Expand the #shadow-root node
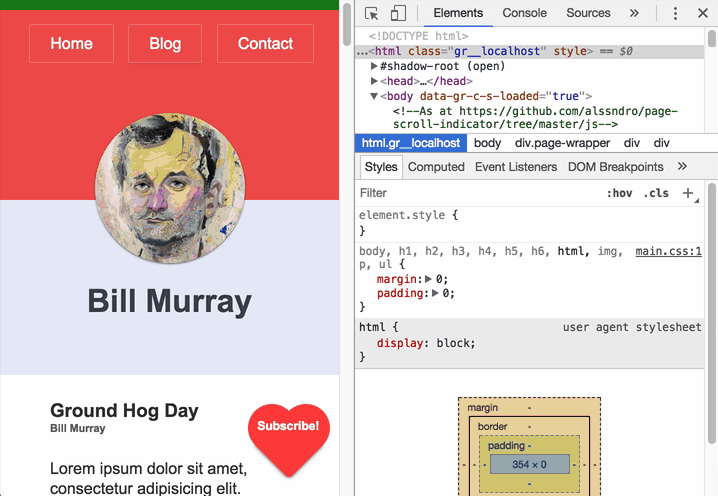The width and height of the screenshot is (718, 496). [x=374, y=66]
